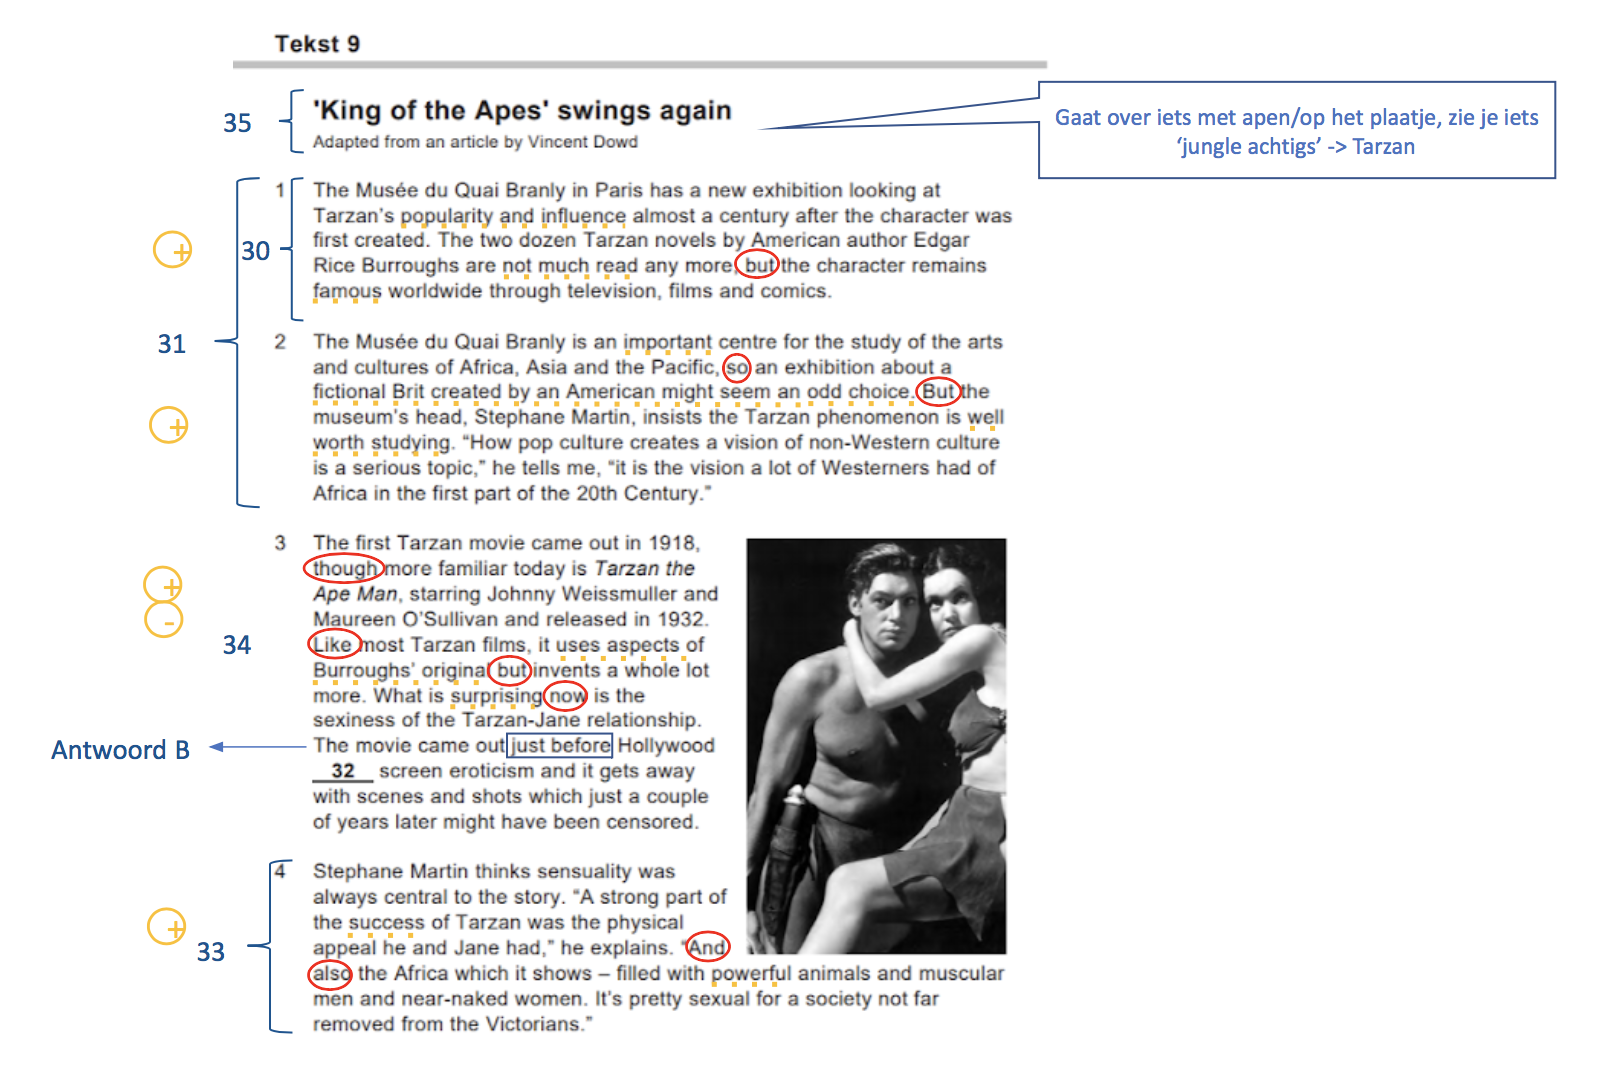Click the headline ''King of the Apes' swings again'
The width and height of the screenshot is (1618, 1070).
(x=522, y=110)
